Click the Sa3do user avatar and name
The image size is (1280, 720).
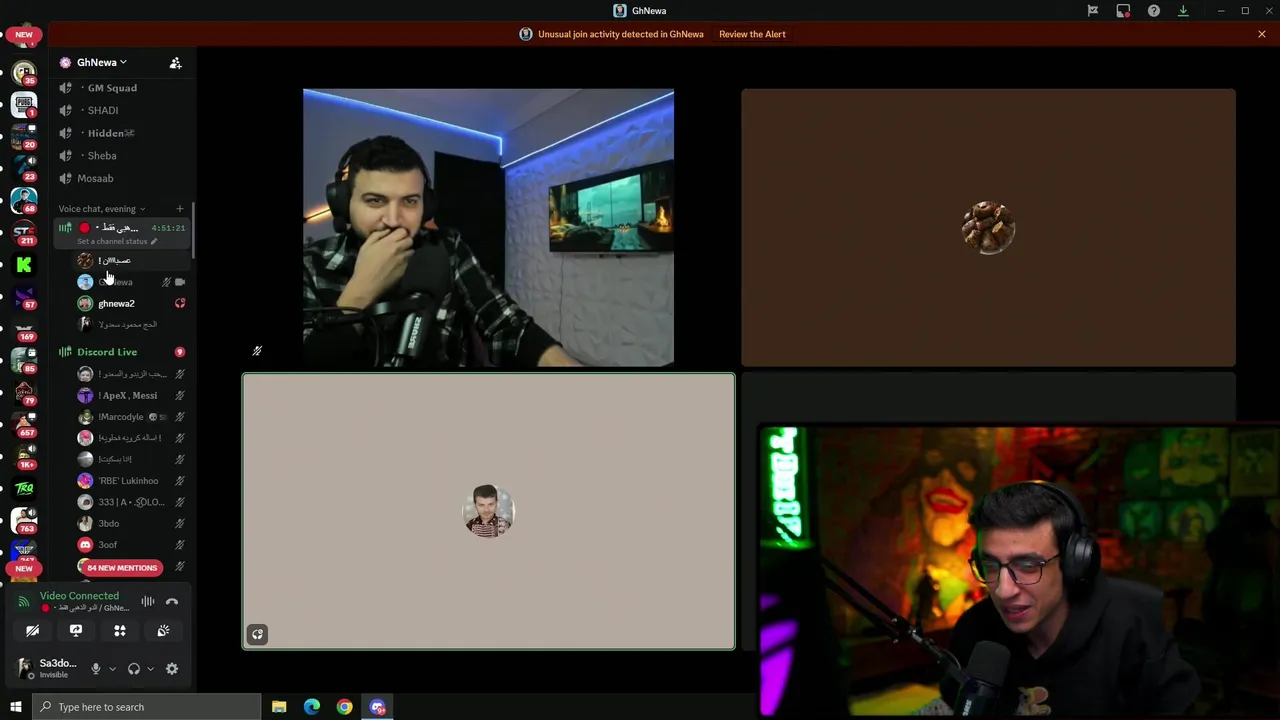(46, 668)
